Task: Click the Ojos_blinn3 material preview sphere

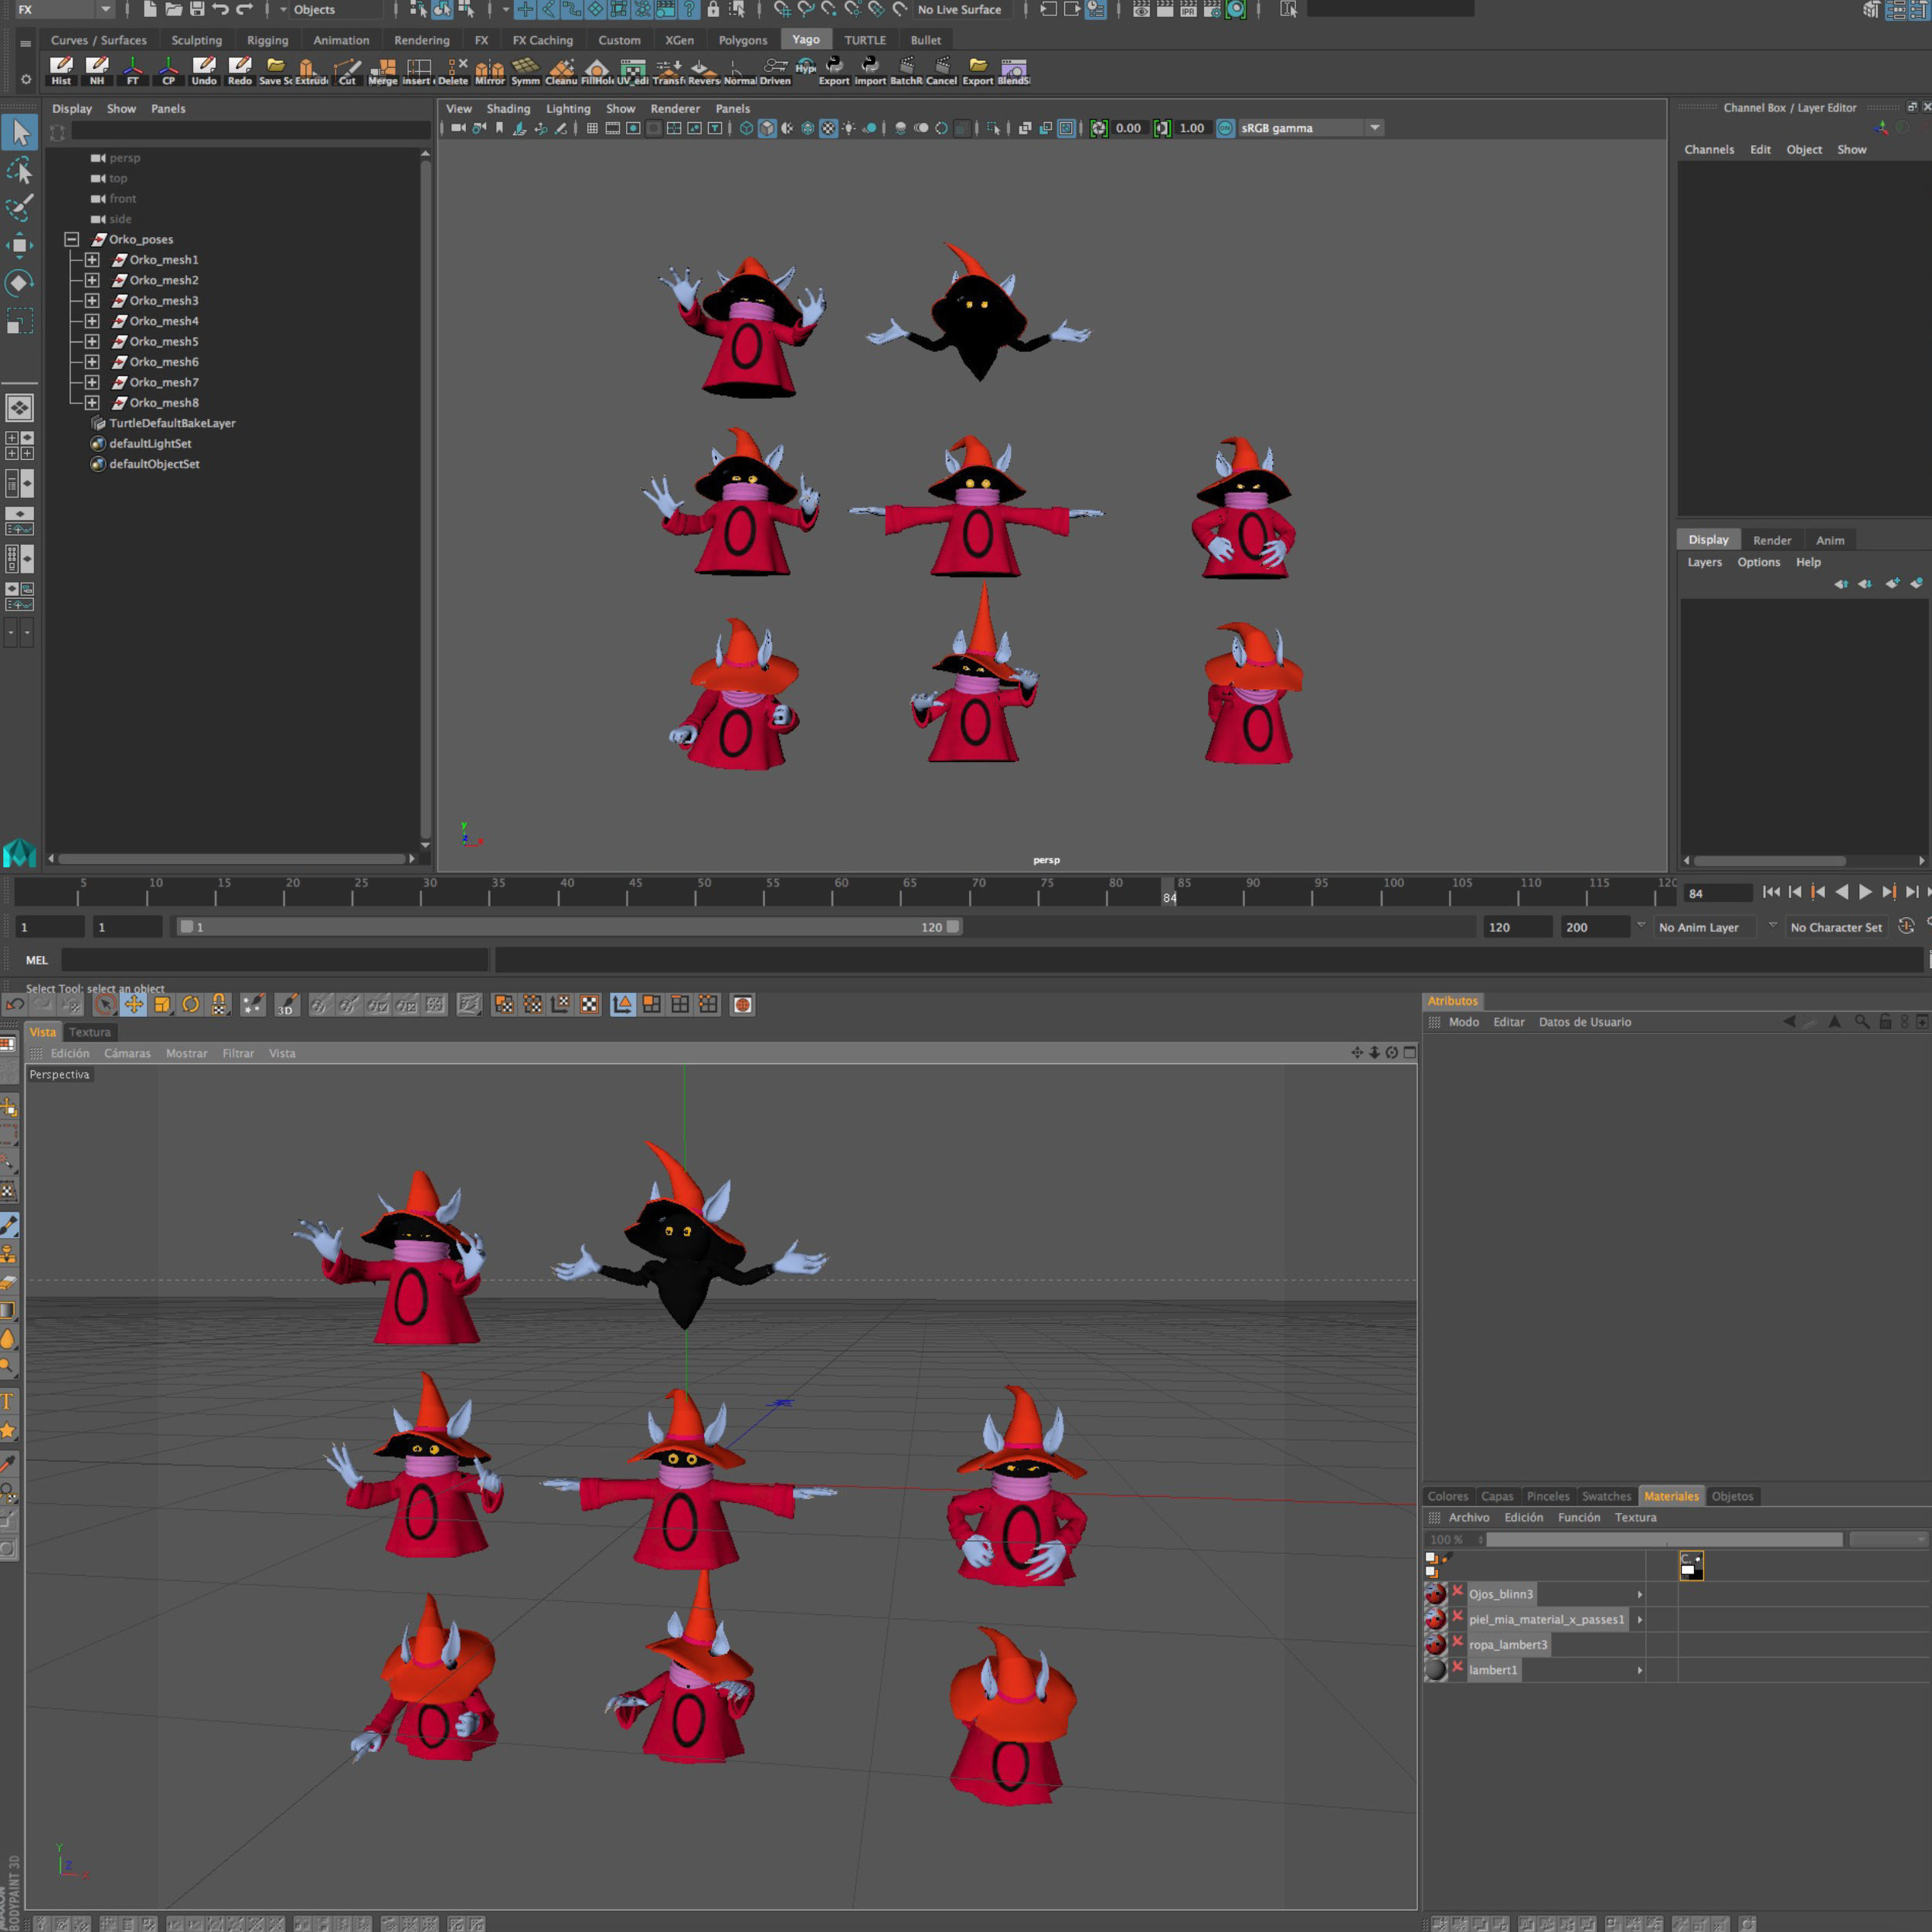Action: (x=1435, y=1593)
